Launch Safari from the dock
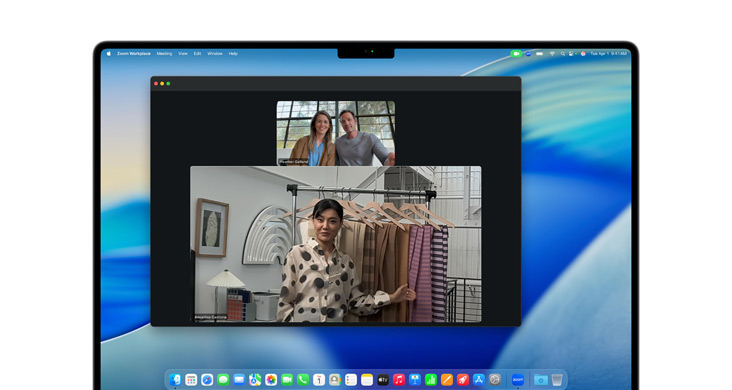732x390 pixels. tap(207, 380)
